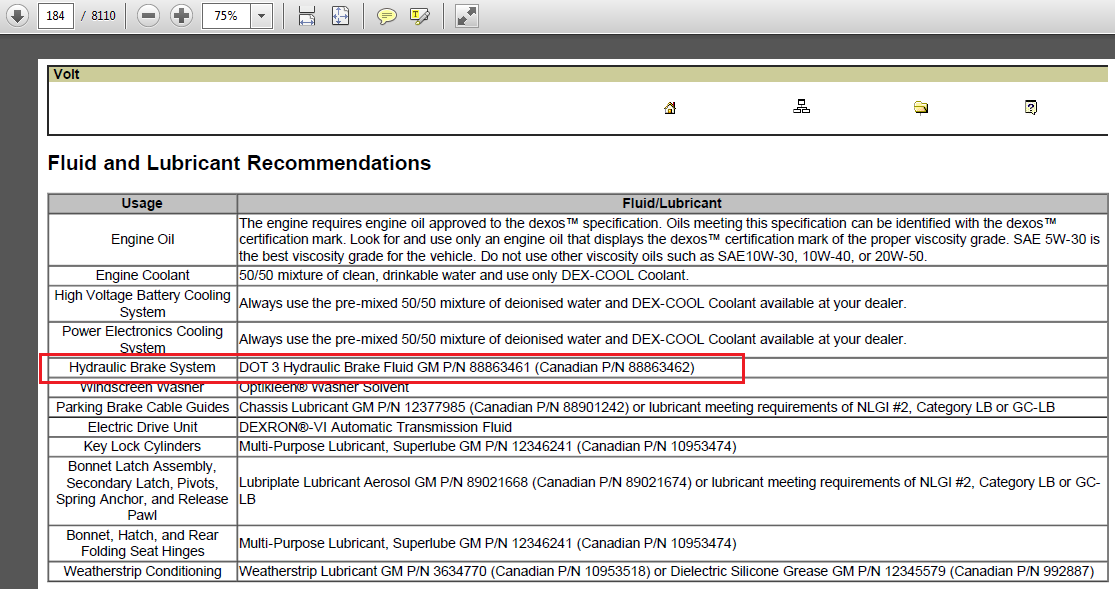1115x589 pixels.
Task: Click the yellow folder icon in the header
Action: click(921, 108)
